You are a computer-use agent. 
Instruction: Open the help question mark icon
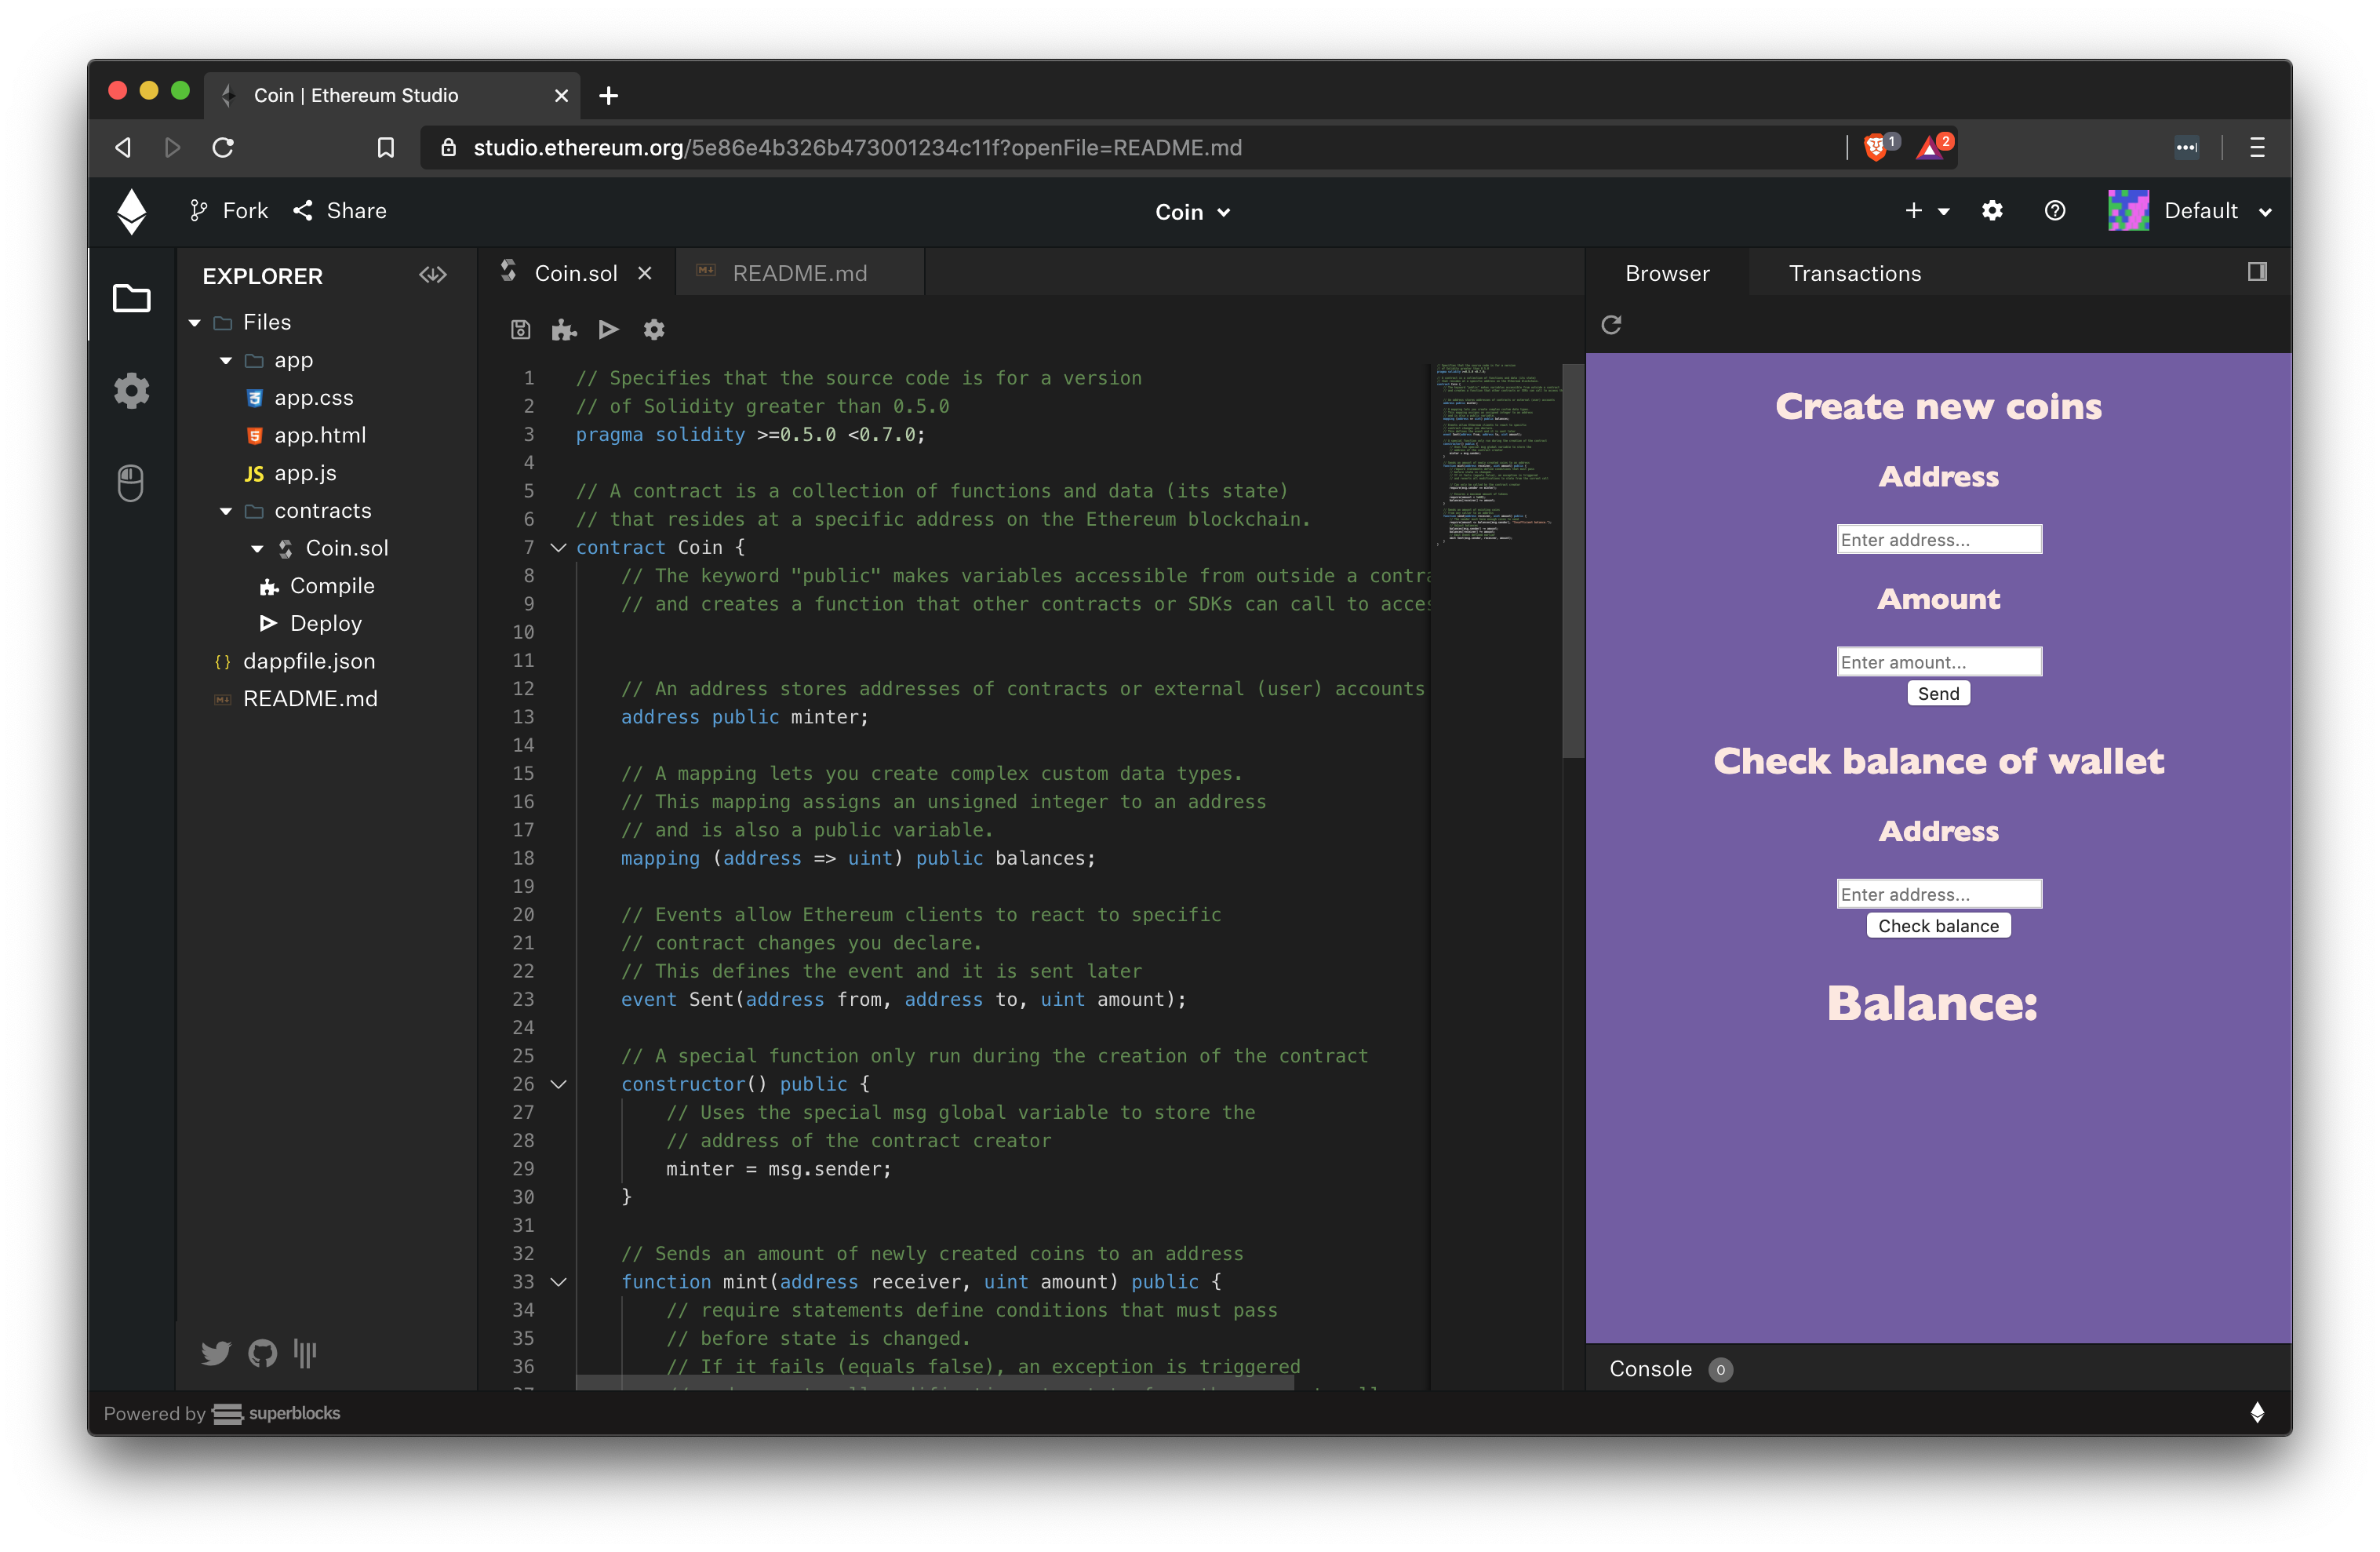[x=2055, y=211]
